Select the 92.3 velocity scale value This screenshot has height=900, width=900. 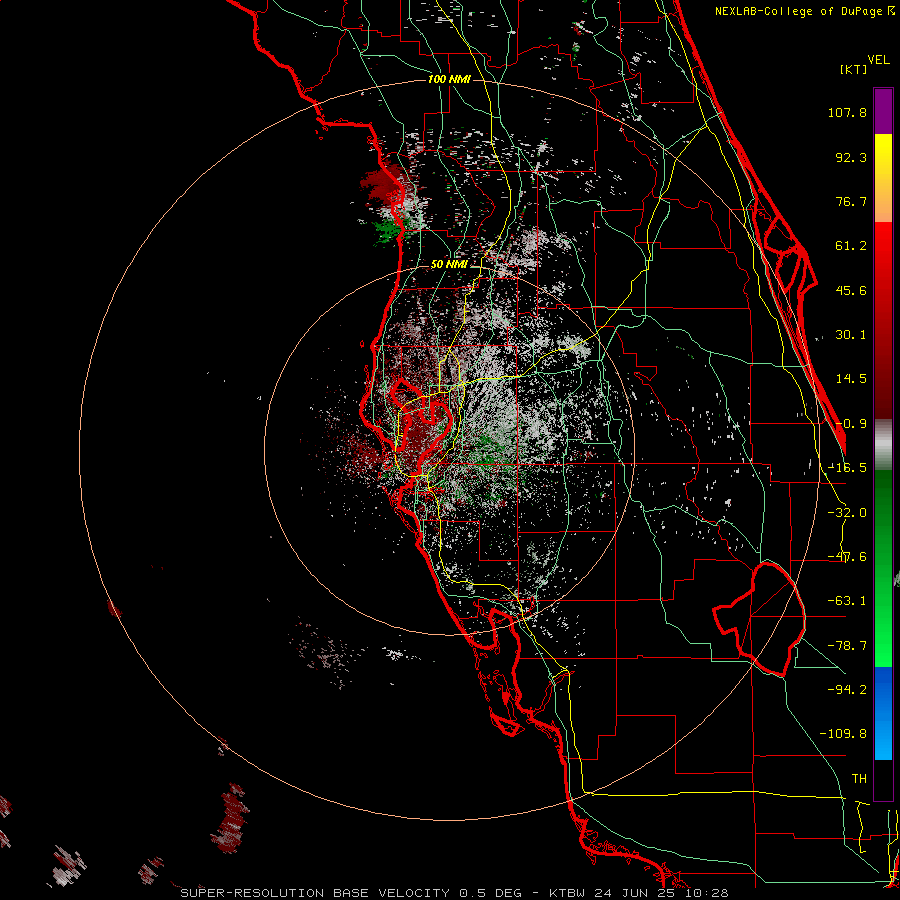click(x=851, y=157)
